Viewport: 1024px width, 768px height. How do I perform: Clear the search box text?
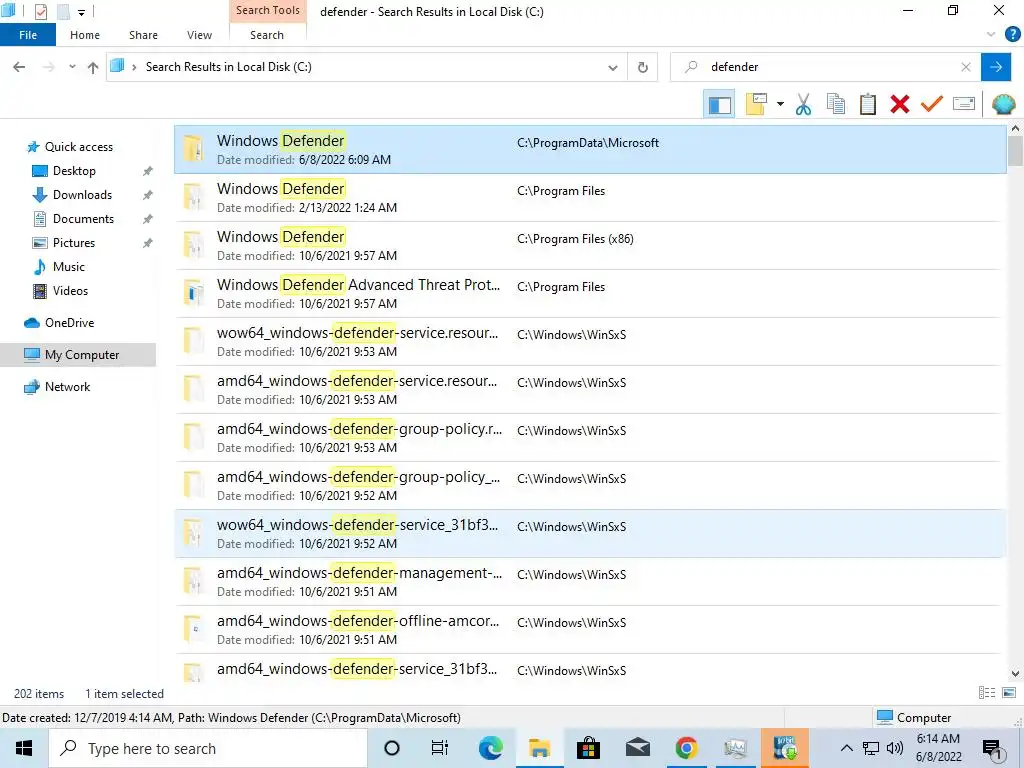pos(966,67)
